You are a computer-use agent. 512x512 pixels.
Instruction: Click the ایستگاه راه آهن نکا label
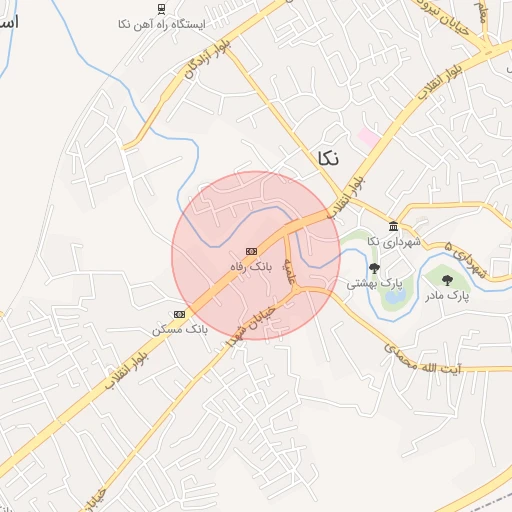pos(162,24)
